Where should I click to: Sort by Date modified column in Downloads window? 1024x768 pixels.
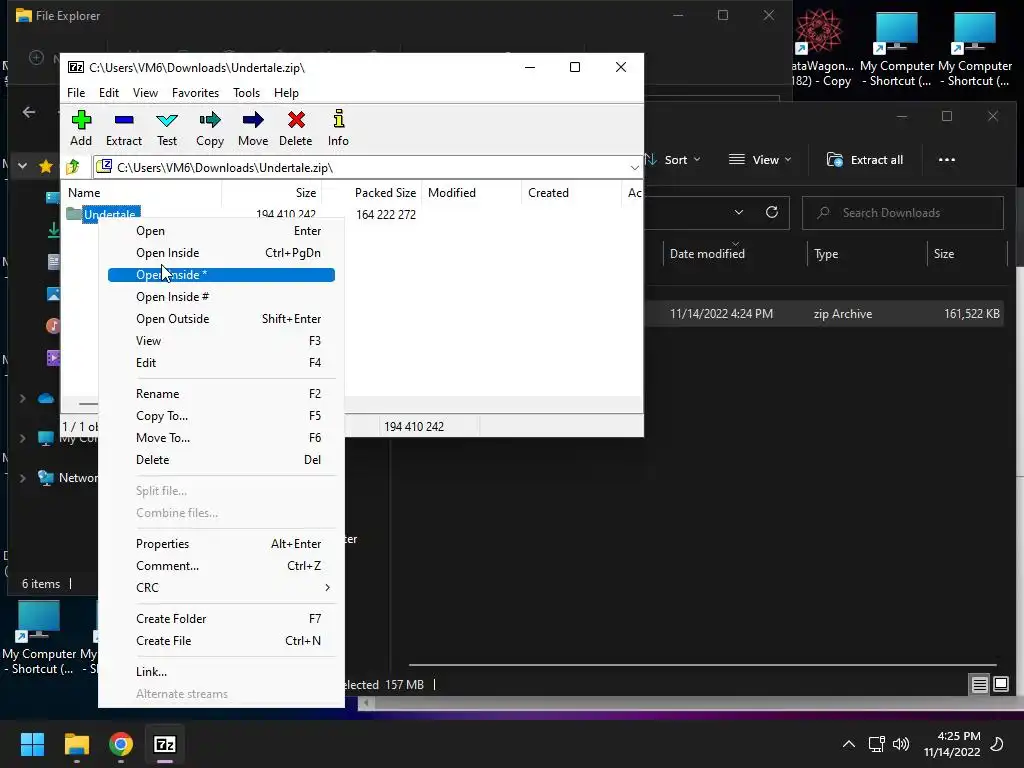click(735, 253)
